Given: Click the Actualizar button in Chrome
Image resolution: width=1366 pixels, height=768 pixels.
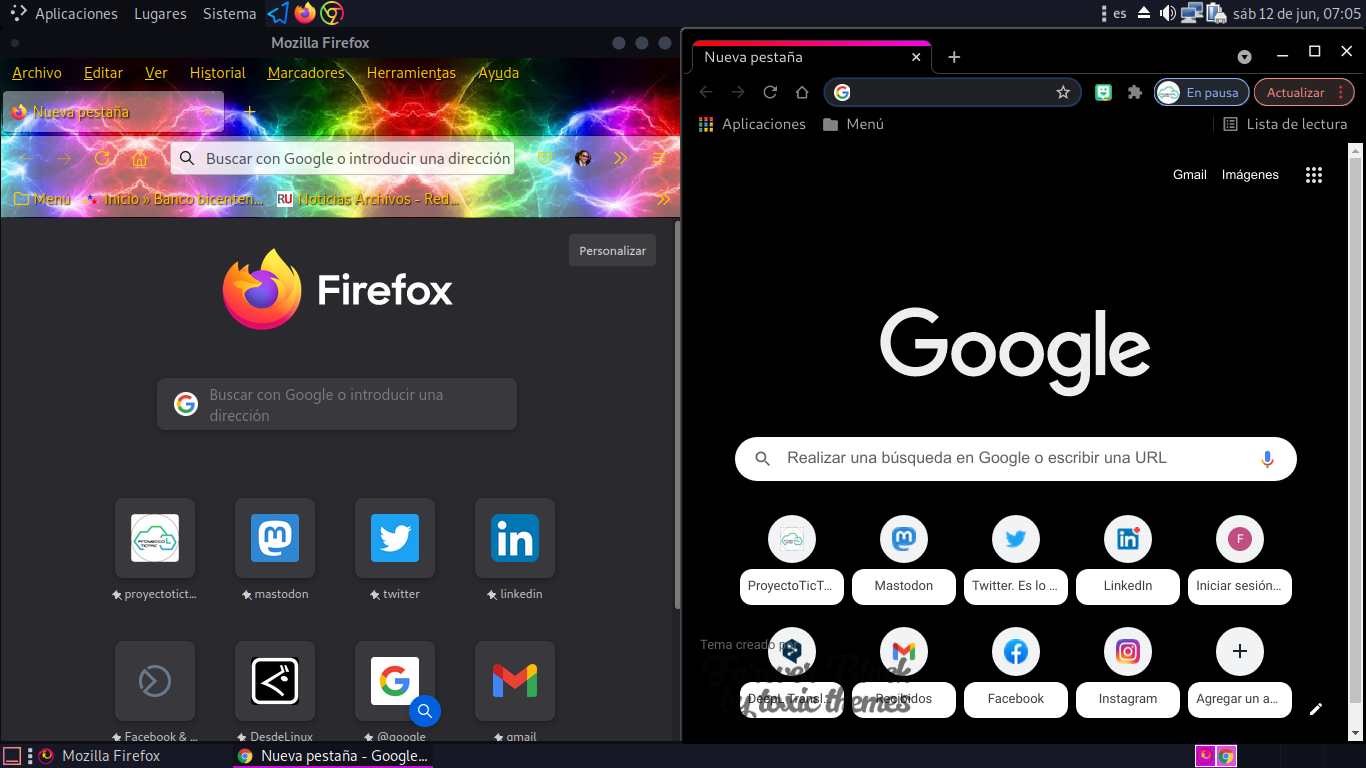Looking at the screenshot, I should click(x=1295, y=92).
